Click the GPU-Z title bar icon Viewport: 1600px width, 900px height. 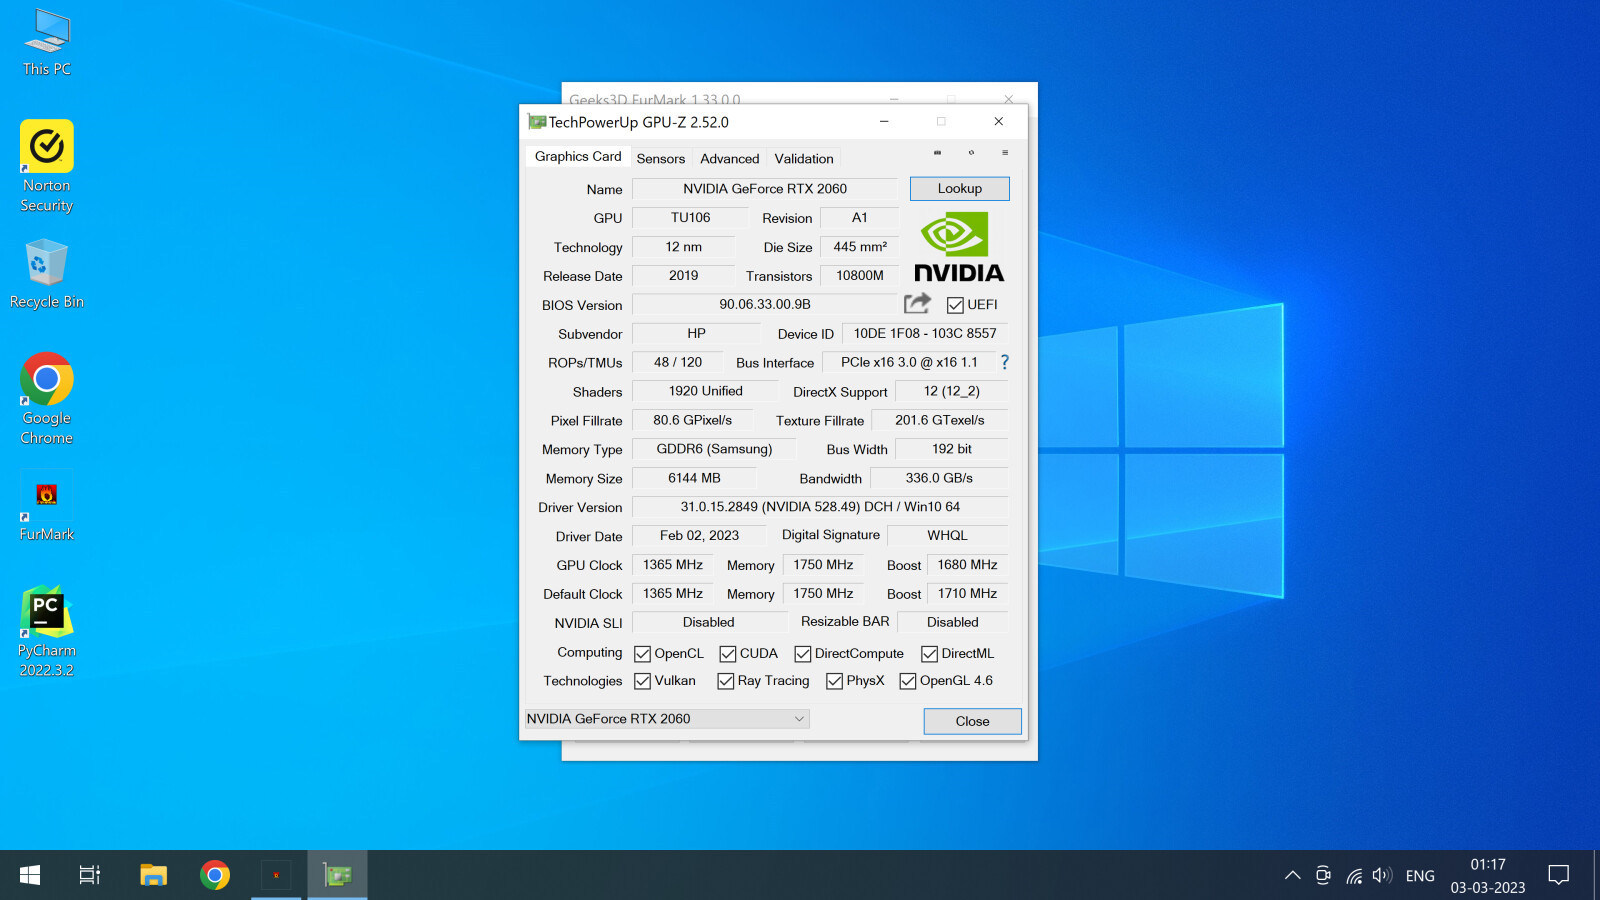(x=537, y=122)
